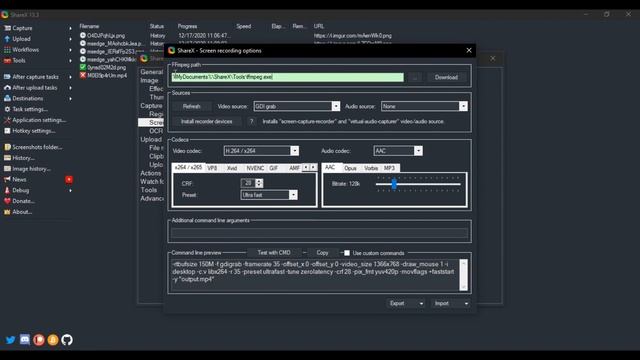Open Image history icon
Image resolution: width=640 pixels, height=360 pixels.
(x=7, y=169)
